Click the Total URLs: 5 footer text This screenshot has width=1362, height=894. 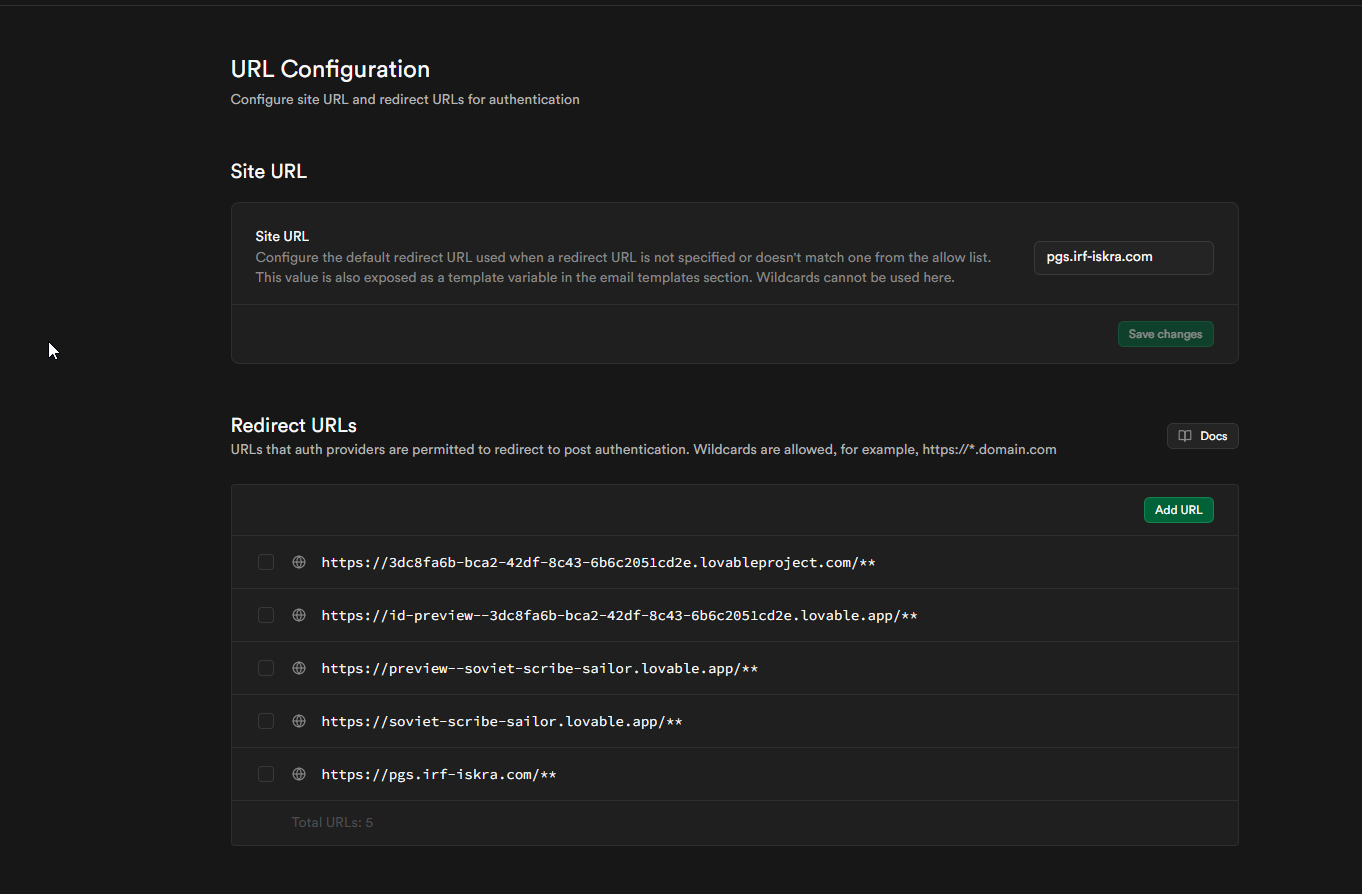(332, 823)
